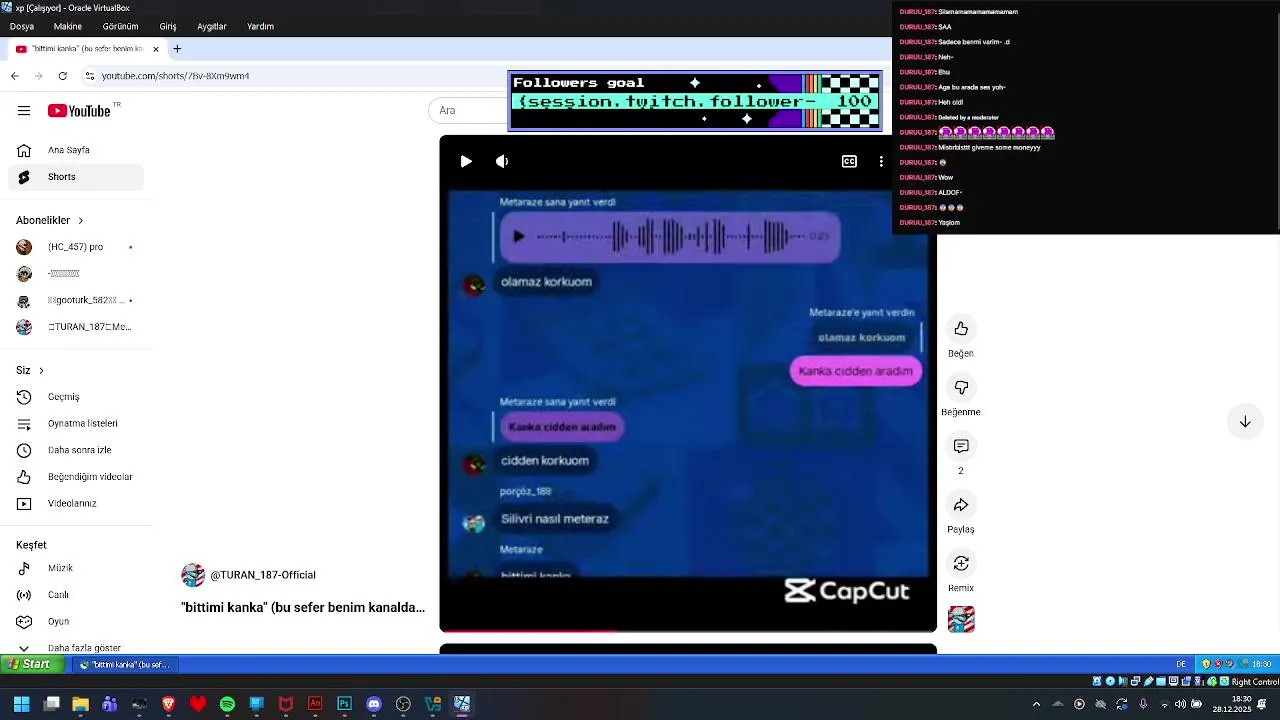Open the Windows 11 Start menu
Screen dimensions: 1280x720
pos(21,704)
